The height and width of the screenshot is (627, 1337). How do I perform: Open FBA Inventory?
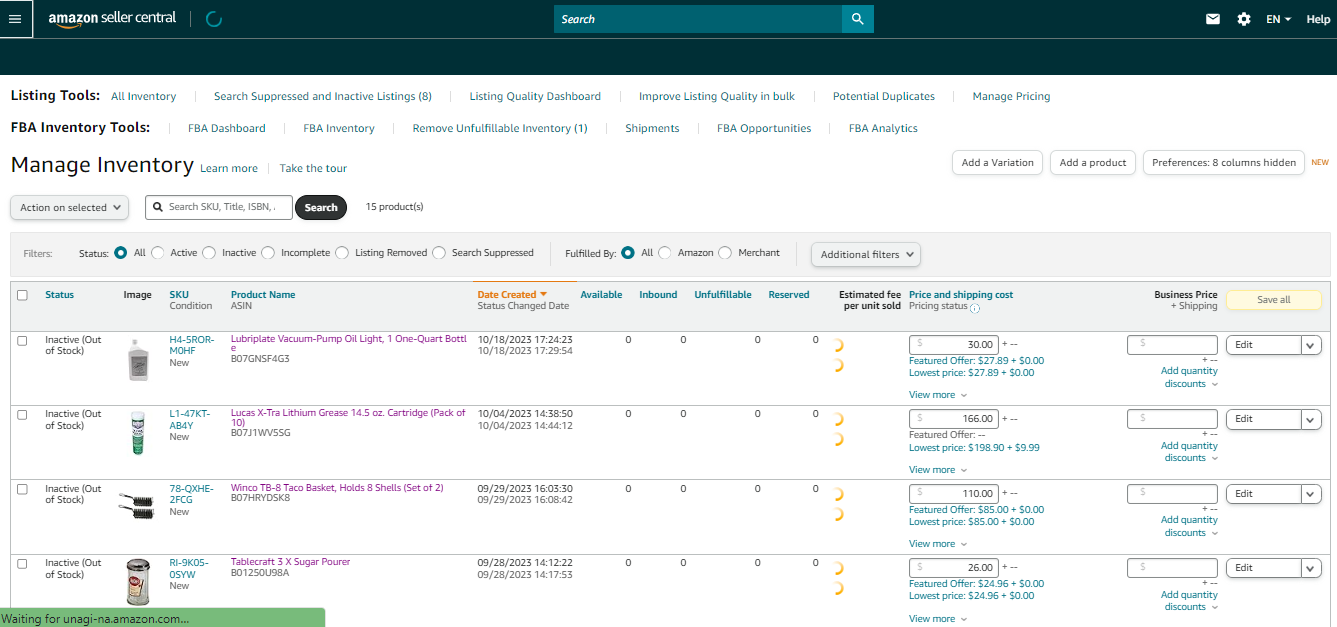click(x=339, y=129)
